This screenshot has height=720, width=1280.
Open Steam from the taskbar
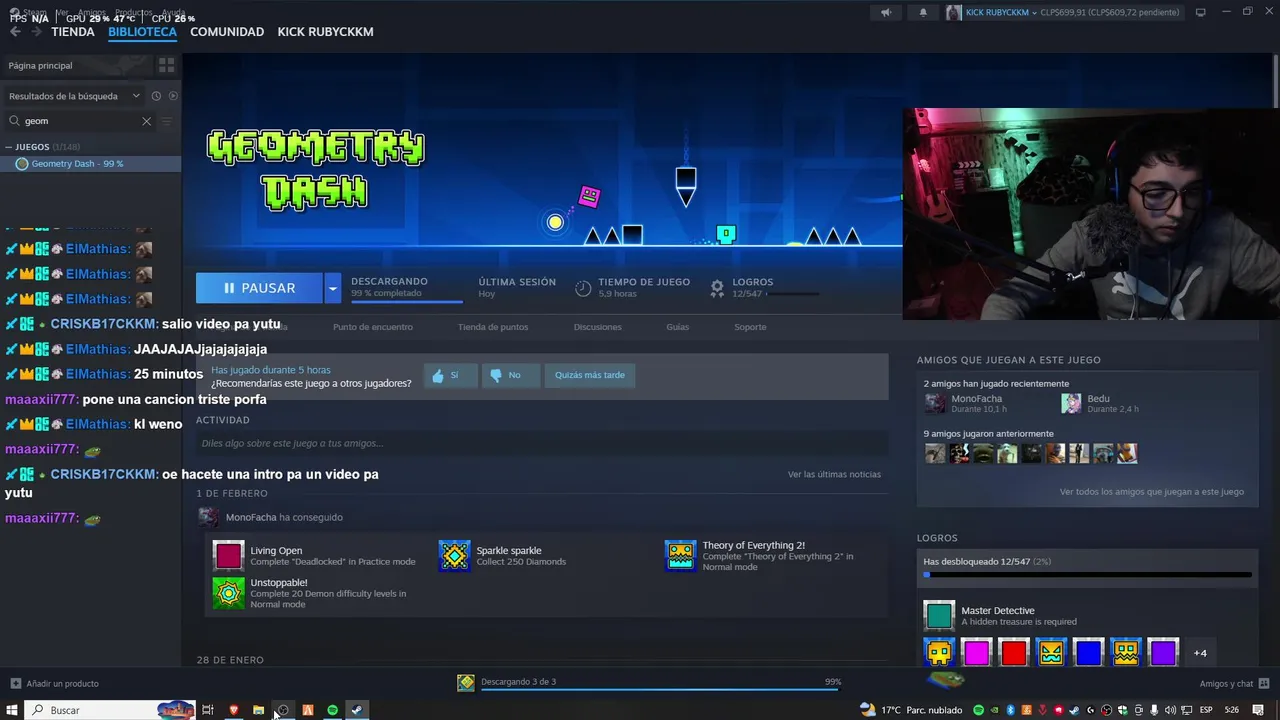(x=357, y=710)
